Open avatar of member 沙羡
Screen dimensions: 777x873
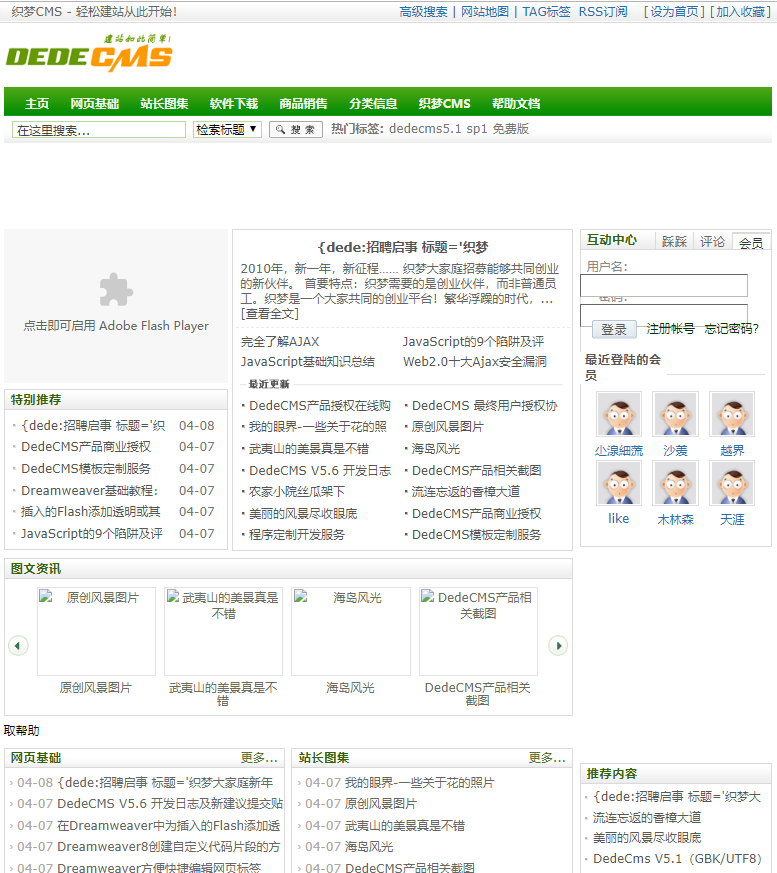click(x=676, y=414)
